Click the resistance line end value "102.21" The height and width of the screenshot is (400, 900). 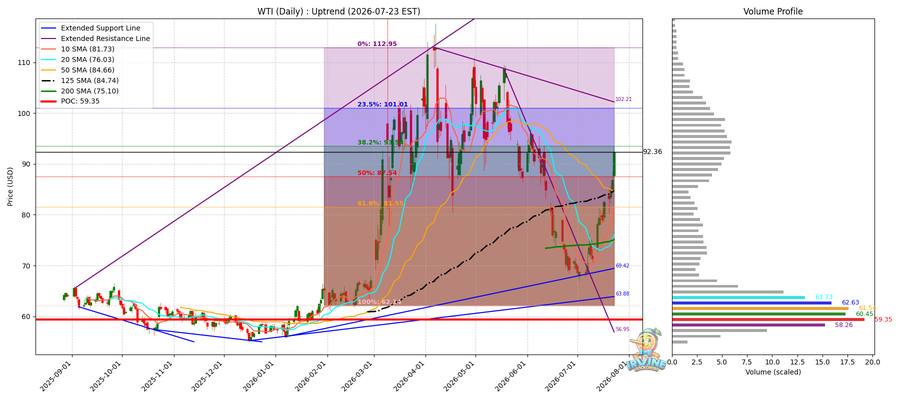click(x=623, y=99)
